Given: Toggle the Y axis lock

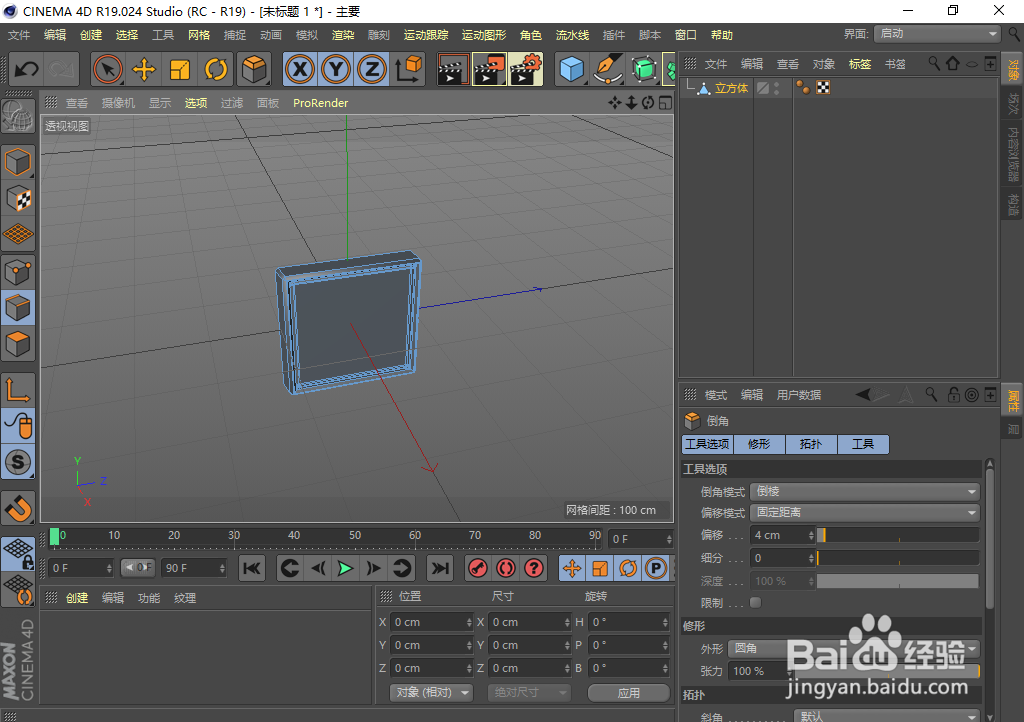Looking at the screenshot, I should click(x=335, y=70).
